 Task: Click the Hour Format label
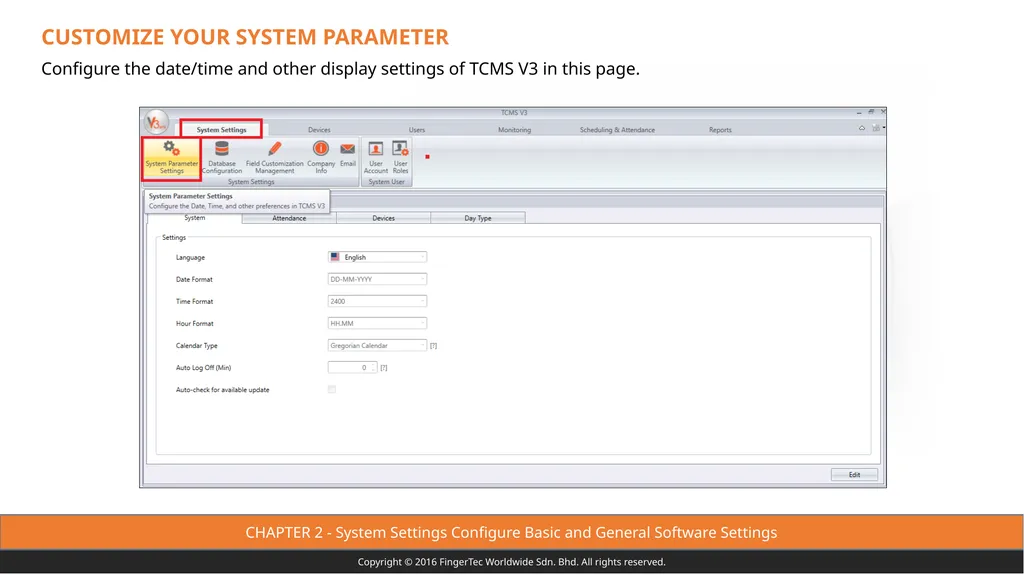[195, 324]
